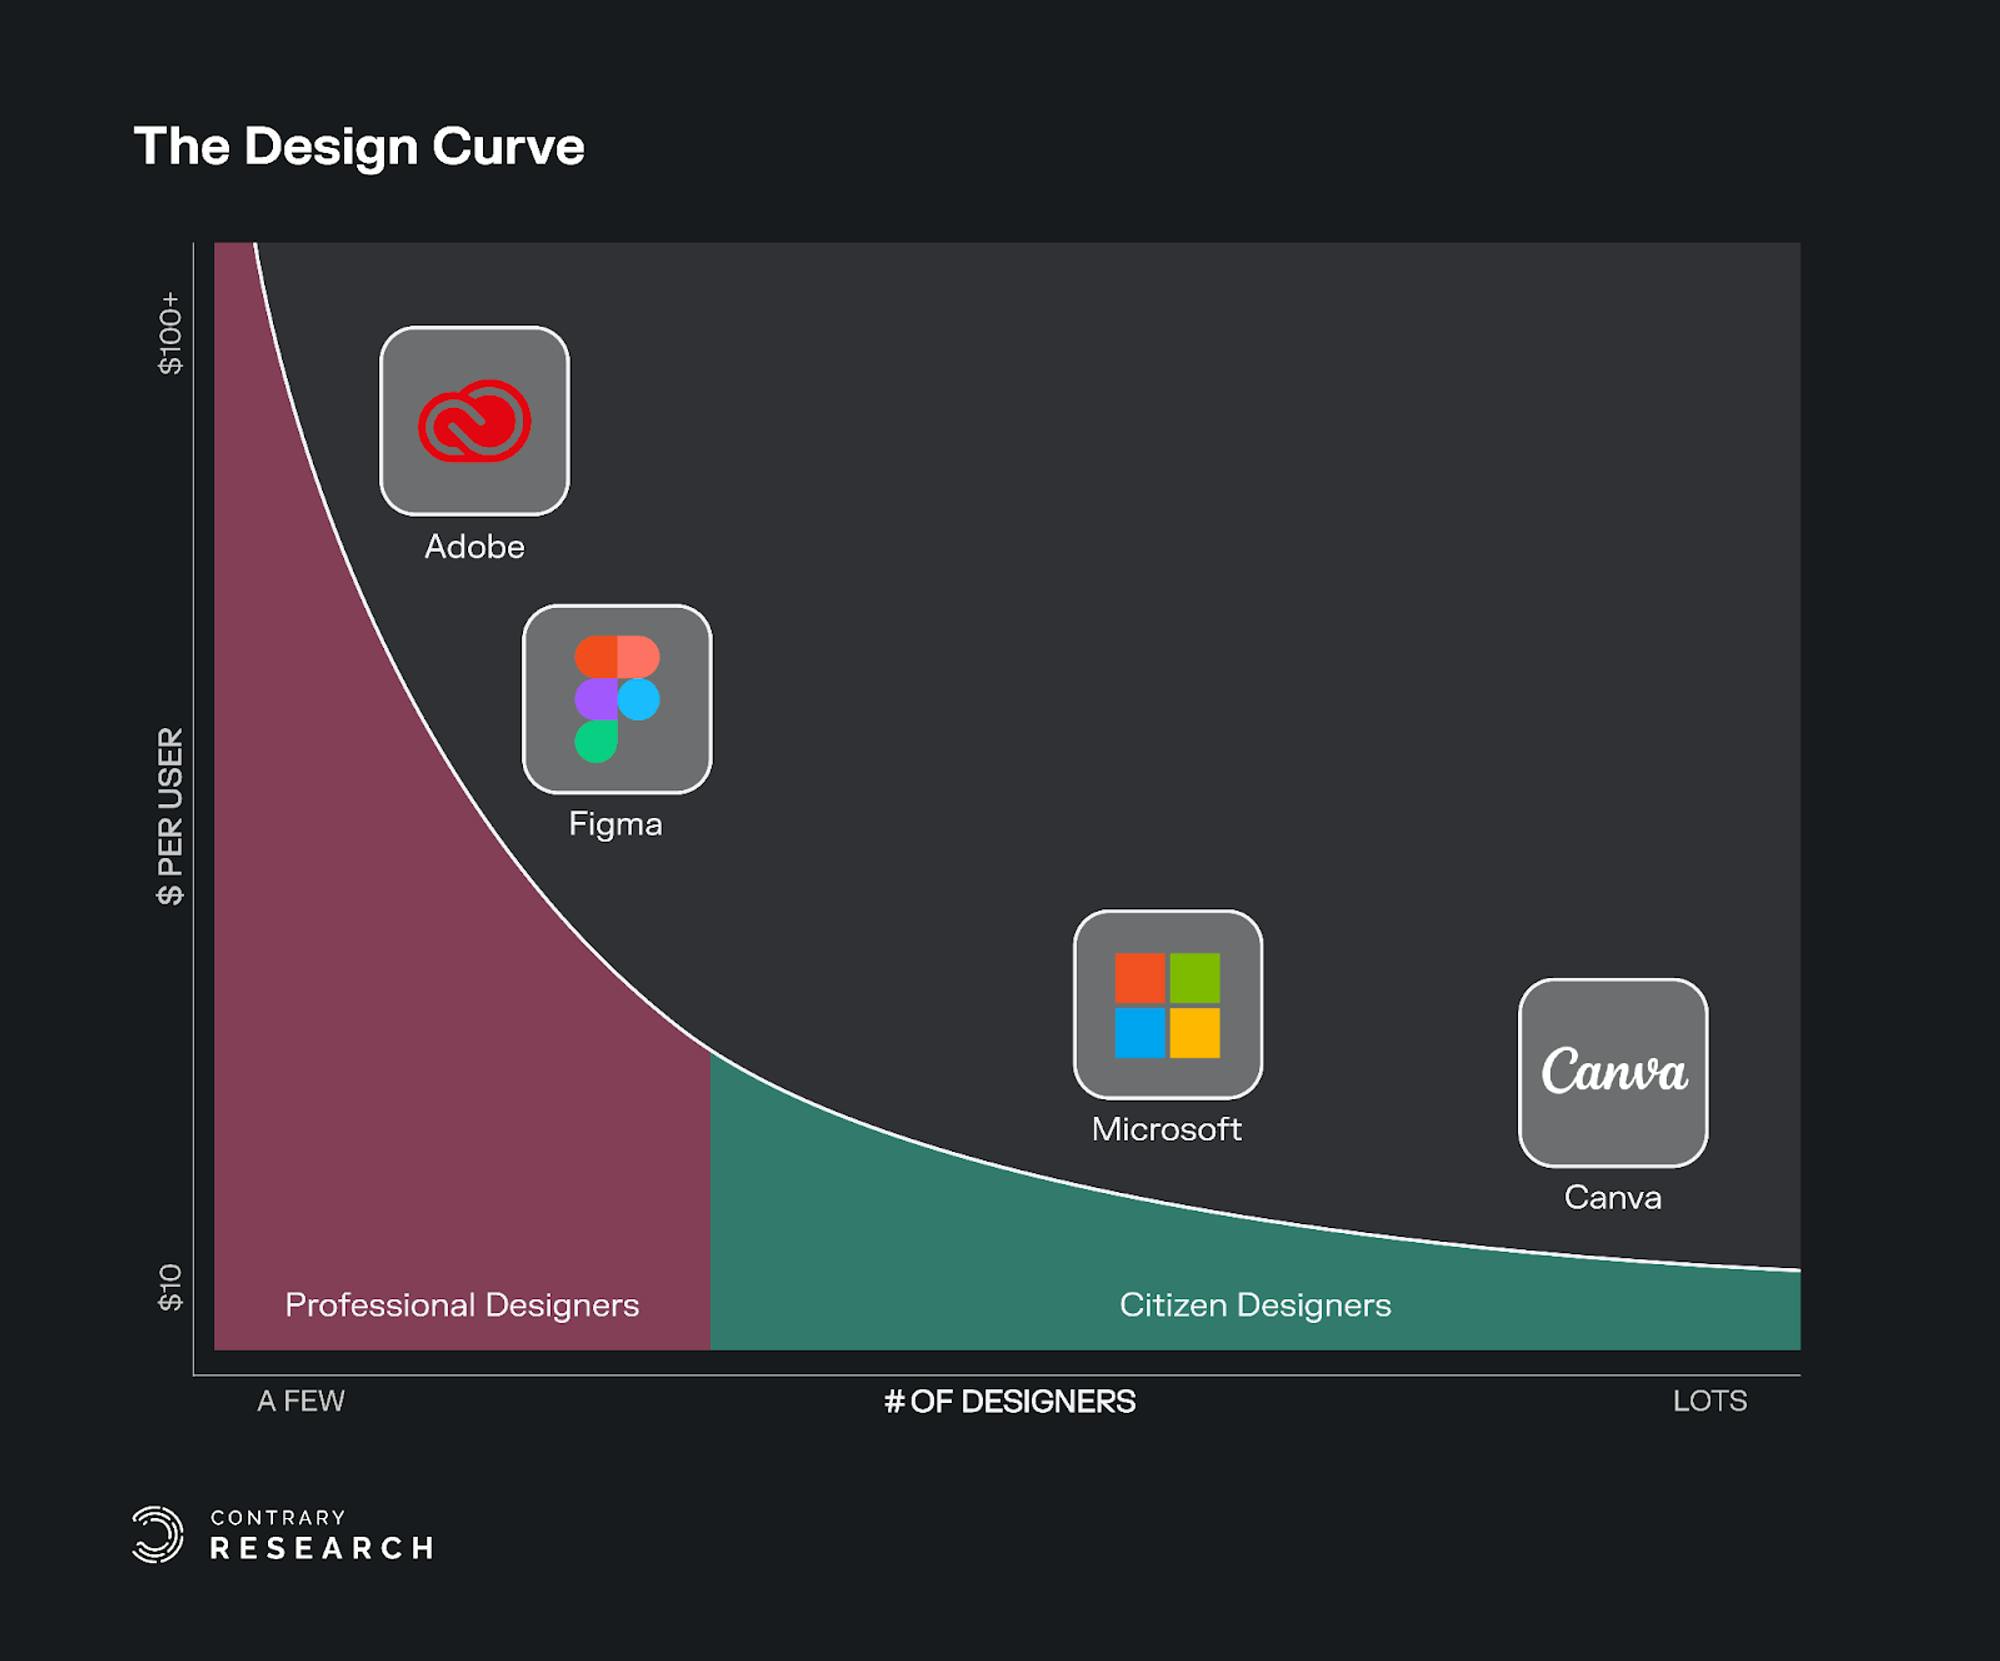Click the $10 axis marker
This screenshot has height=1661, width=2000.
pos(171,1287)
